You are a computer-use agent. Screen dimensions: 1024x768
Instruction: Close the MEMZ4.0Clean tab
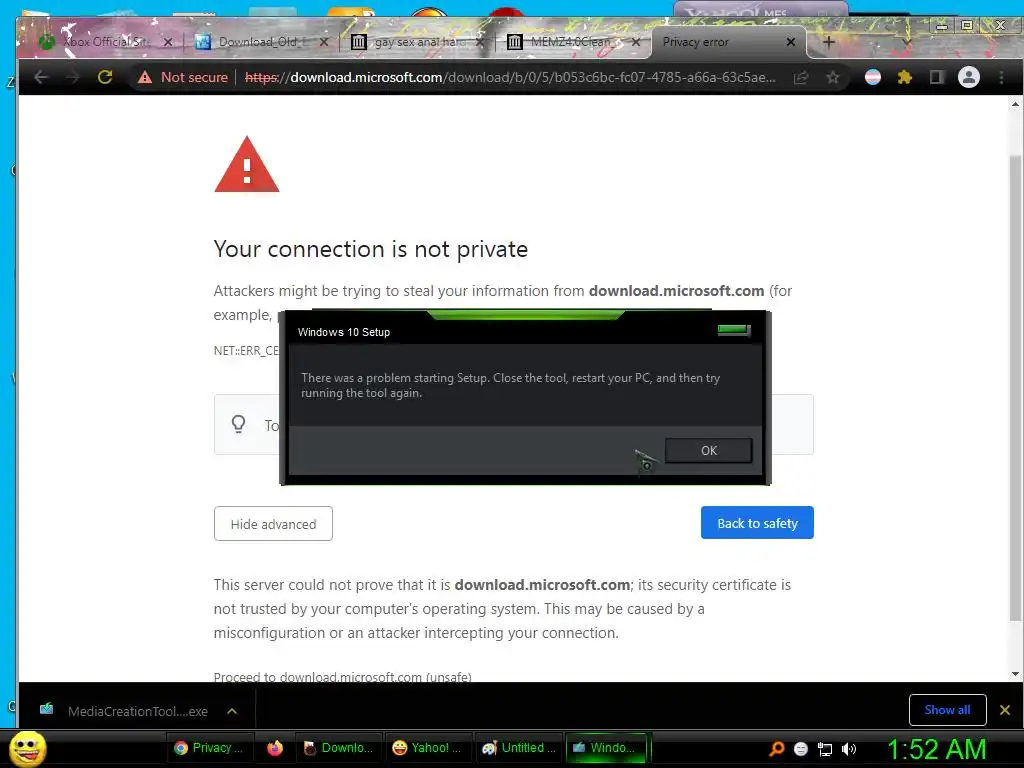point(635,42)
